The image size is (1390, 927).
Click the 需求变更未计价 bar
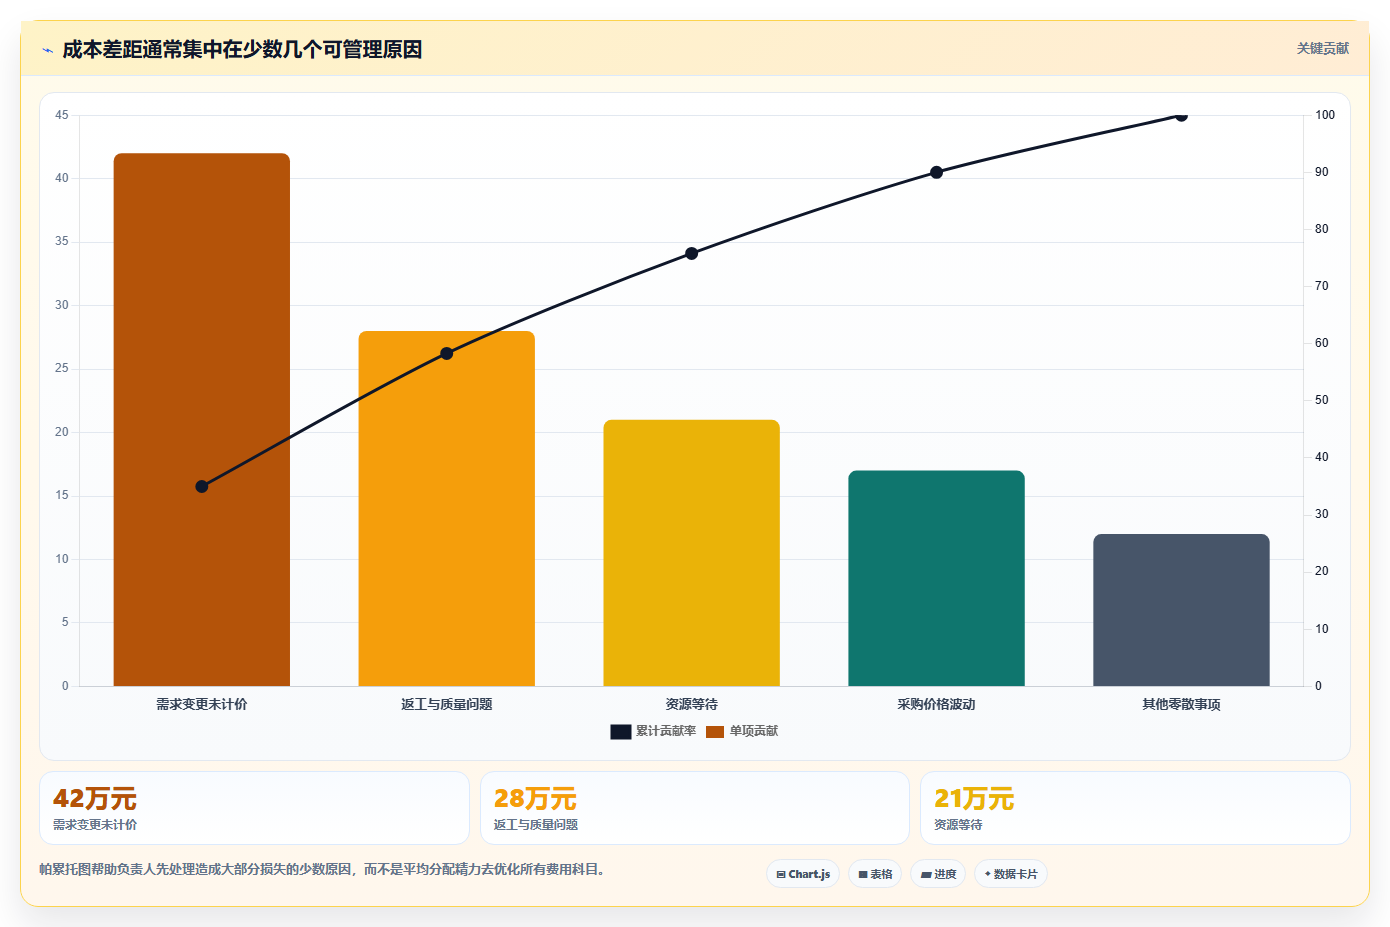click(202, 419)
